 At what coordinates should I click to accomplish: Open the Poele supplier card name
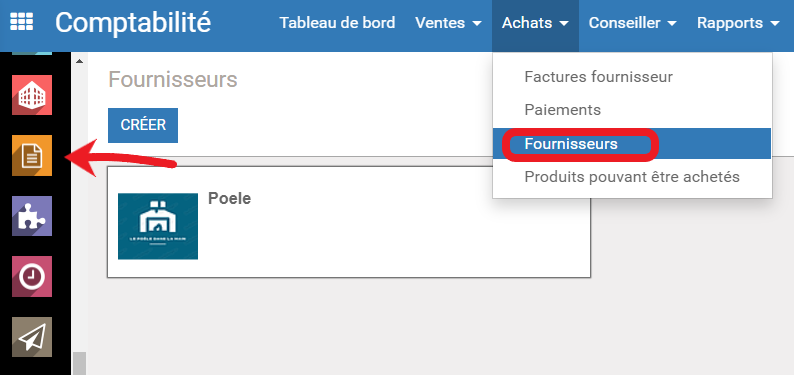click(229, 199)
